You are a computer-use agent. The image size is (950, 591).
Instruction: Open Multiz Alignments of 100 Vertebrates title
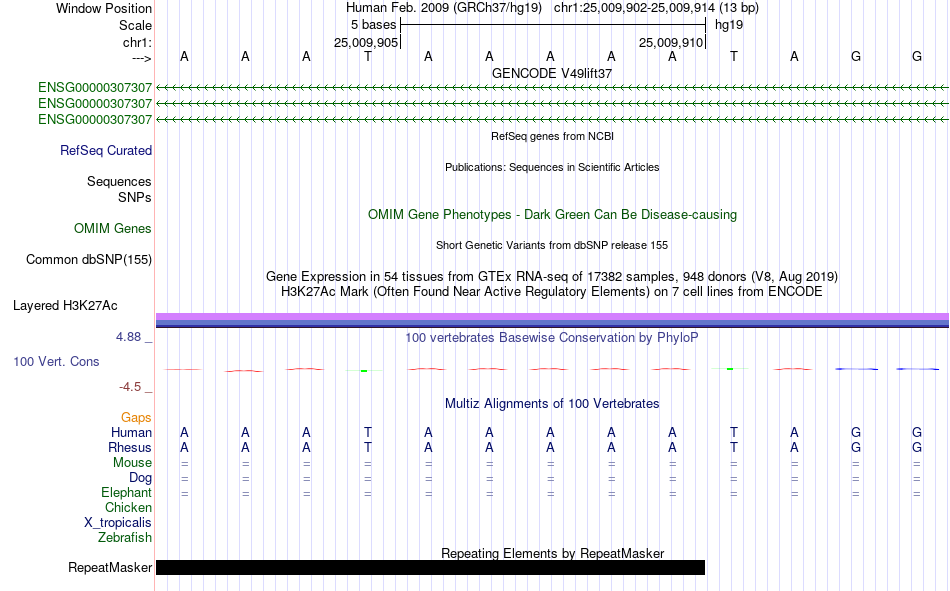(552, 404)
